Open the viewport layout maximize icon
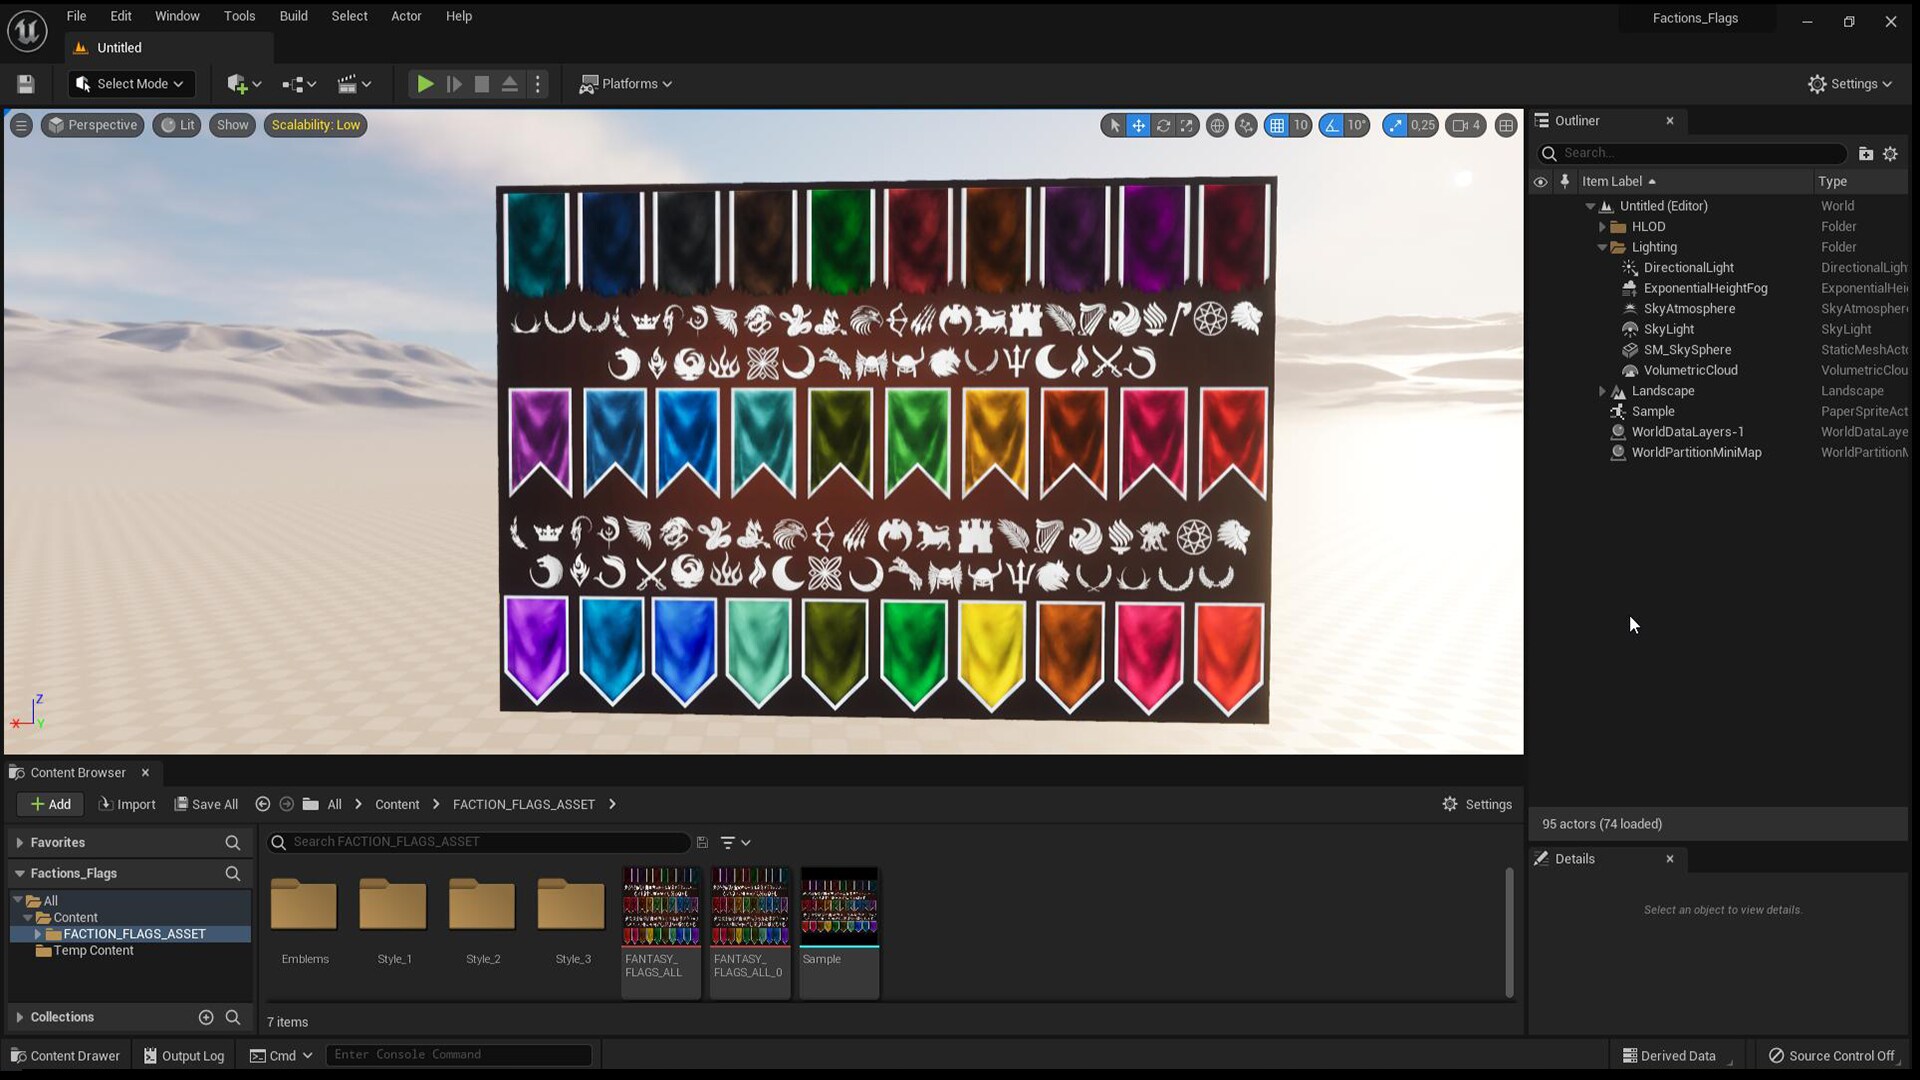Screen dimensions: 1920x1080 [x=1506, y=125]
